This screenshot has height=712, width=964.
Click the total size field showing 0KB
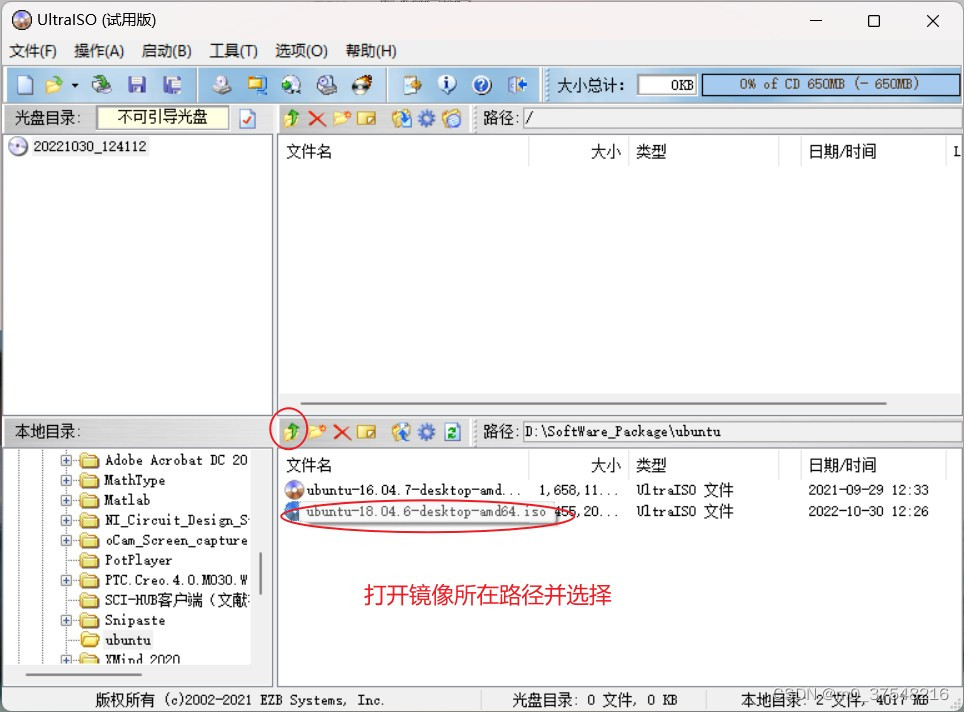pyautogui.click(x=667, y=85)
